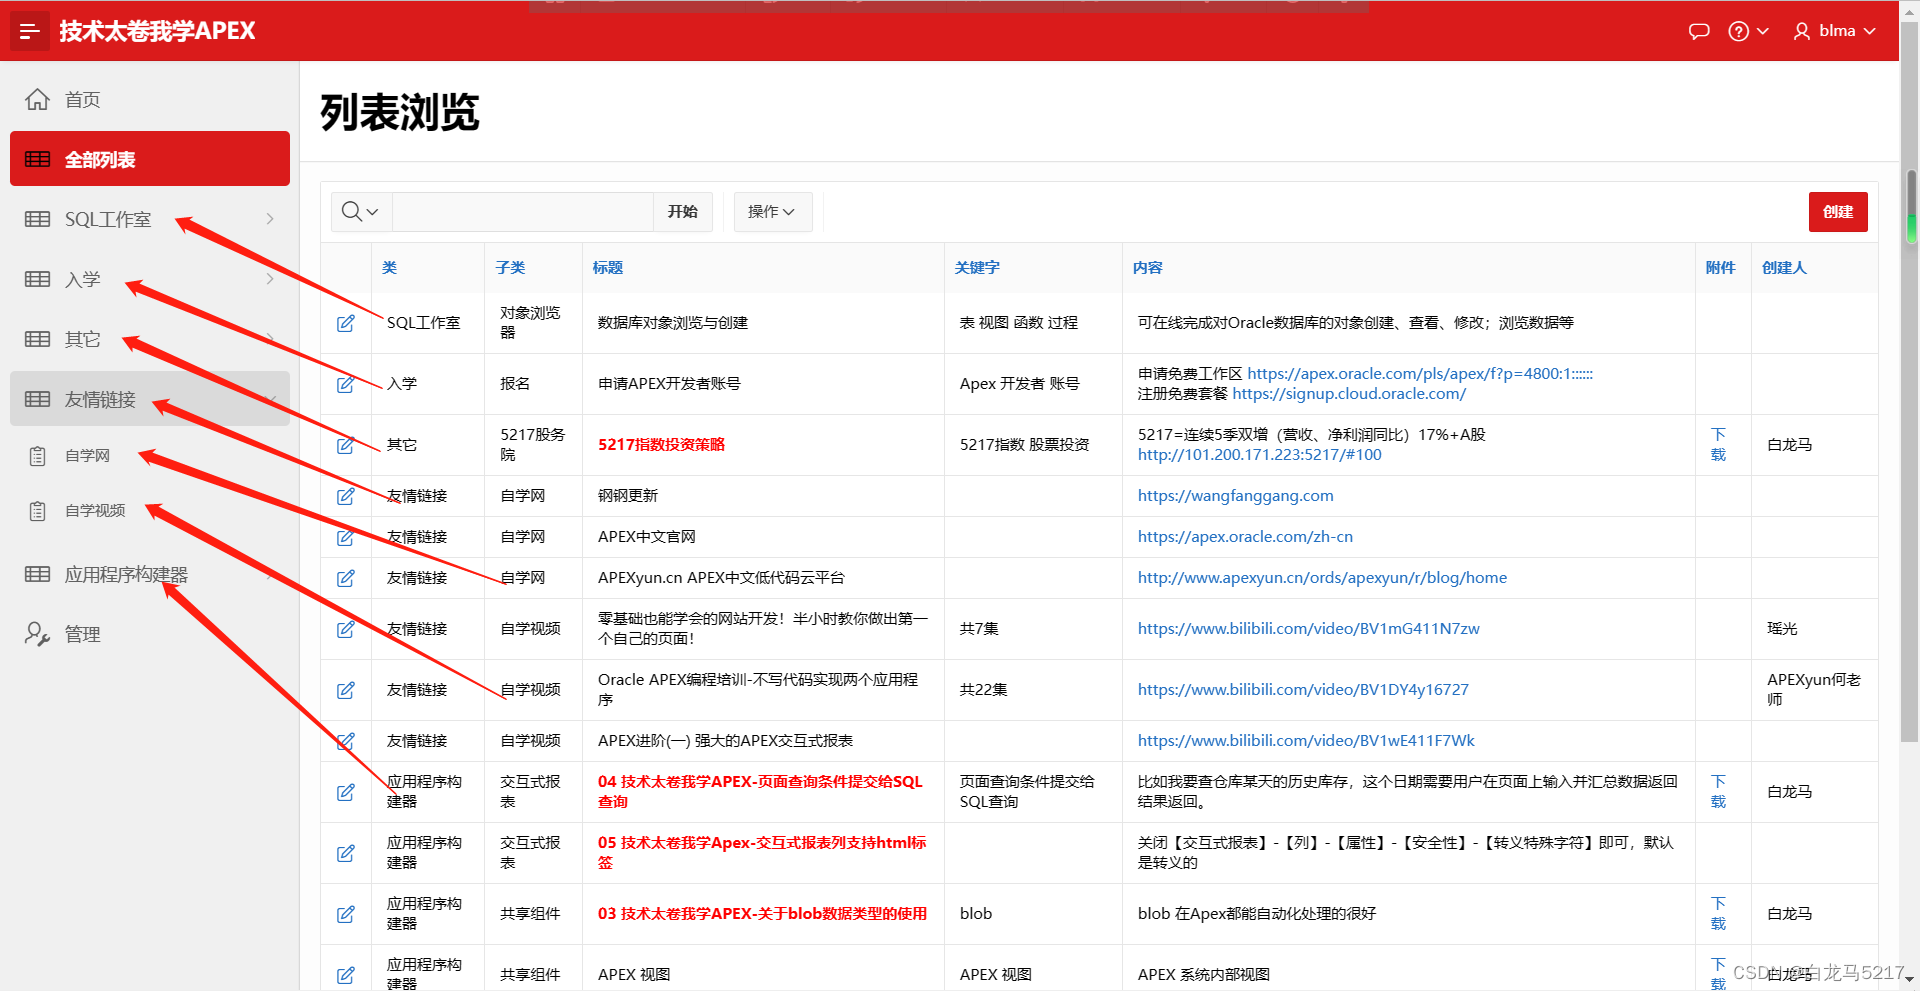Download attachment for 04 页面查询条件 row

pyautogui.click(x=1718, y=792)
